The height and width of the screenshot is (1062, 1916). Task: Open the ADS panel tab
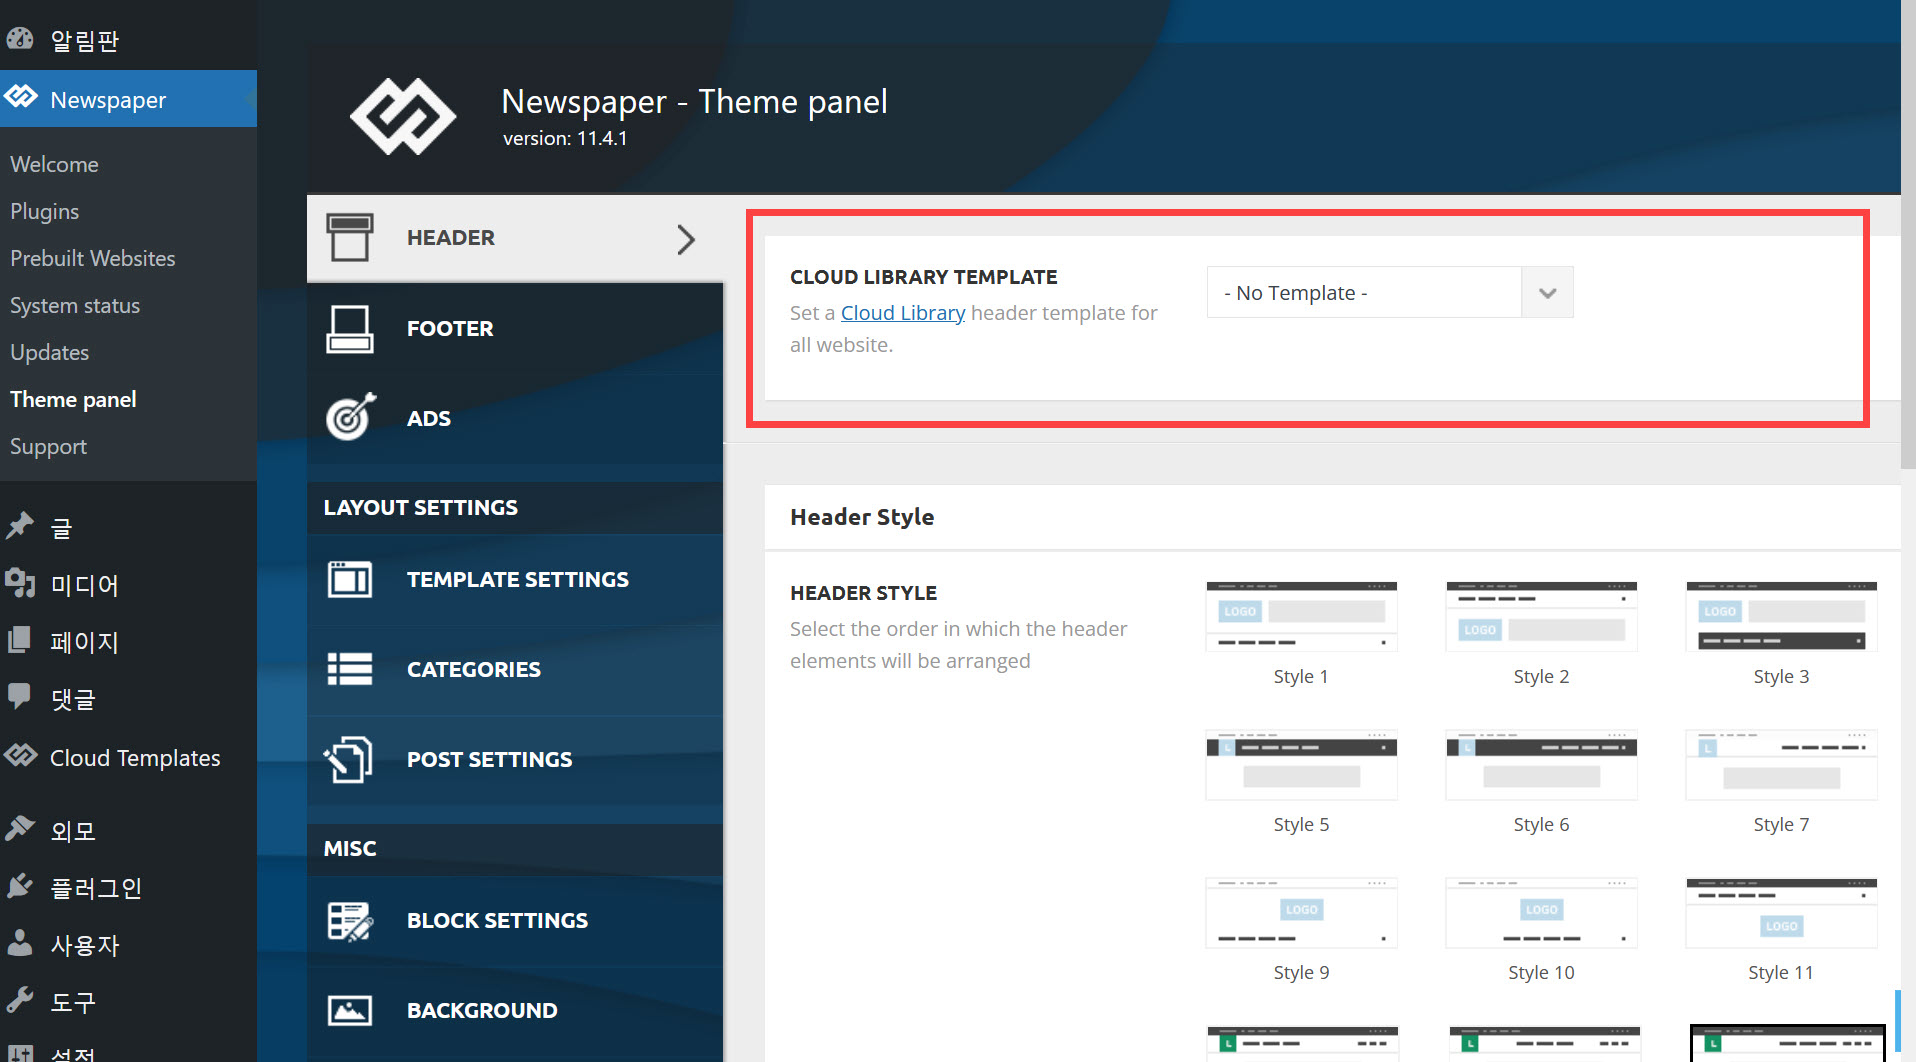point(514,419)
